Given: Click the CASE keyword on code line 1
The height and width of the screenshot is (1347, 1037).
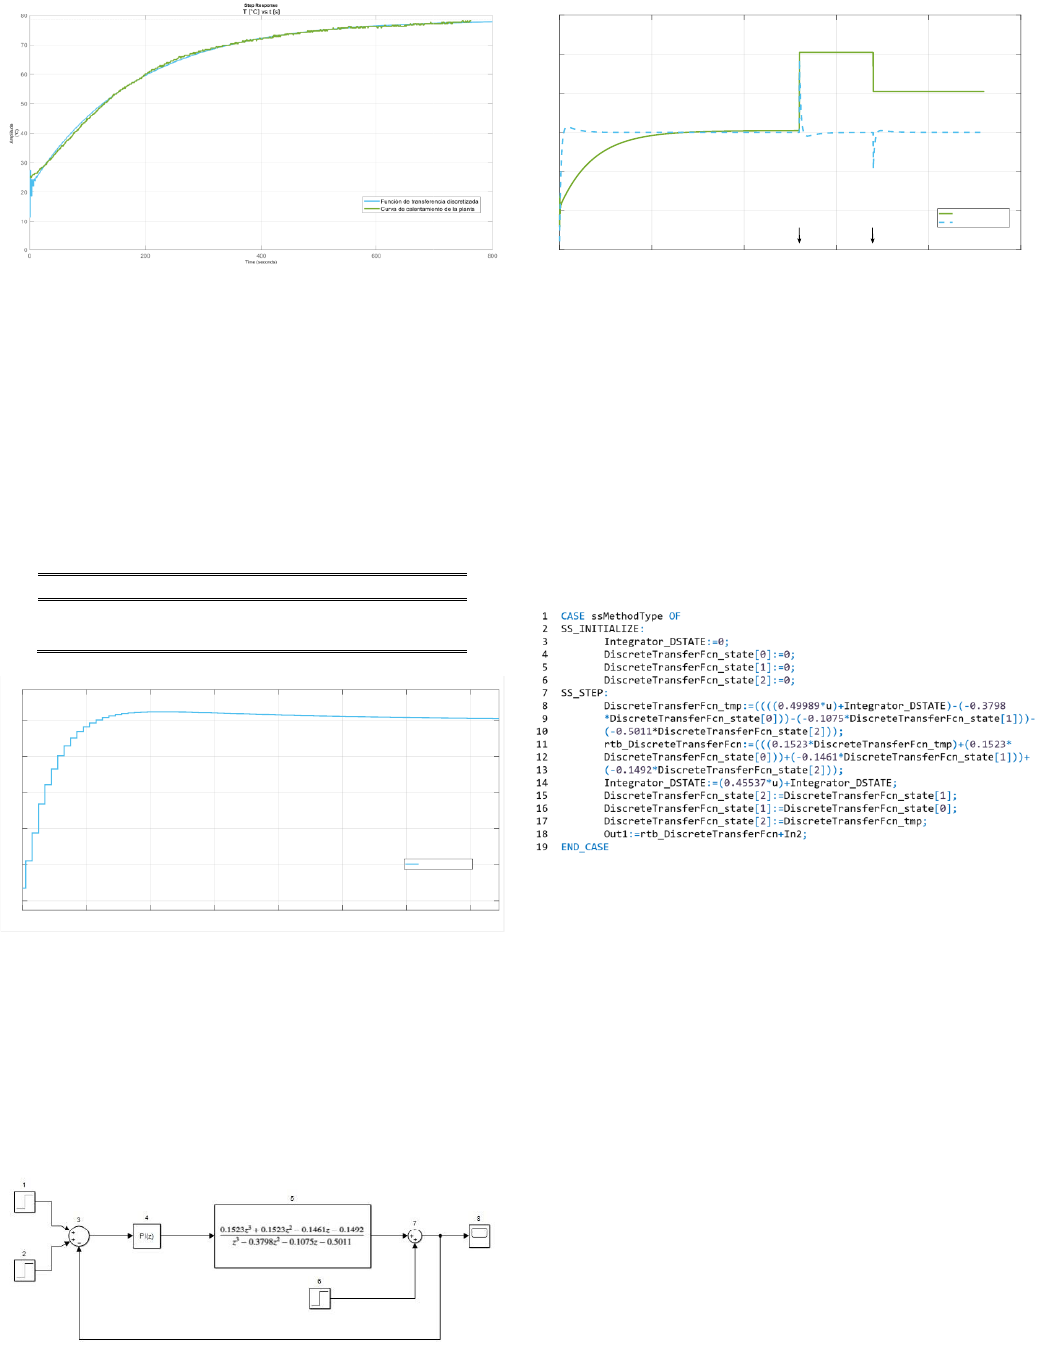Looking at the screenshot, I should tap(572, 616).
